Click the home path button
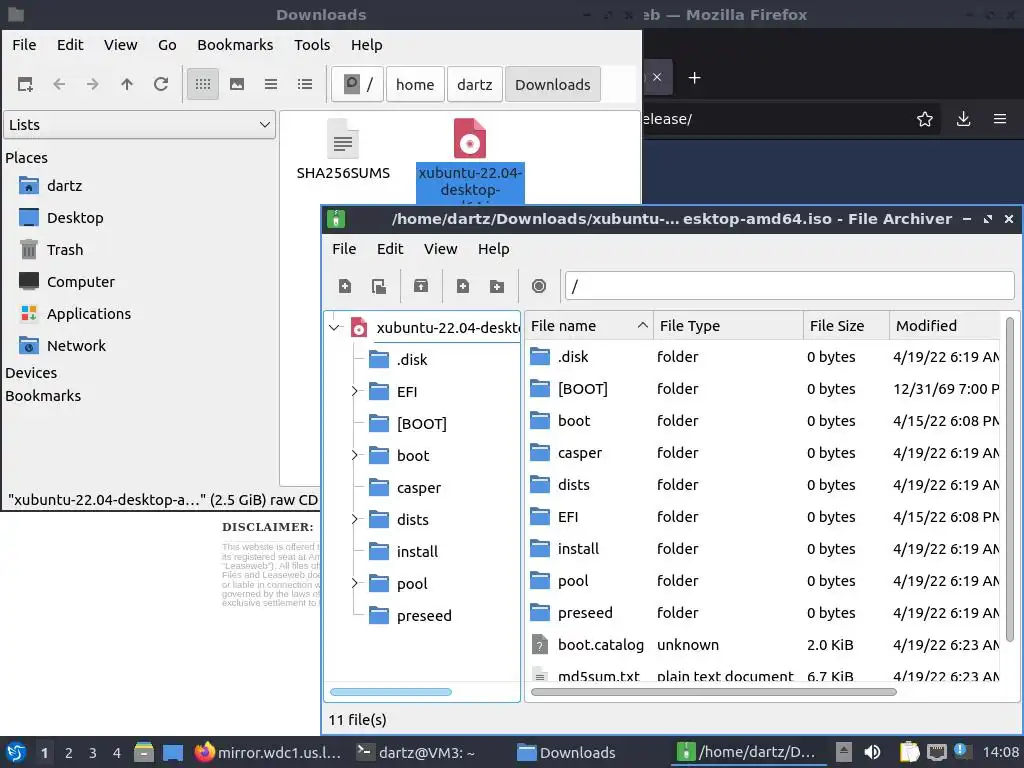Screen dimensions: 1024x768 pyautogui.click(x=415, y=84)
